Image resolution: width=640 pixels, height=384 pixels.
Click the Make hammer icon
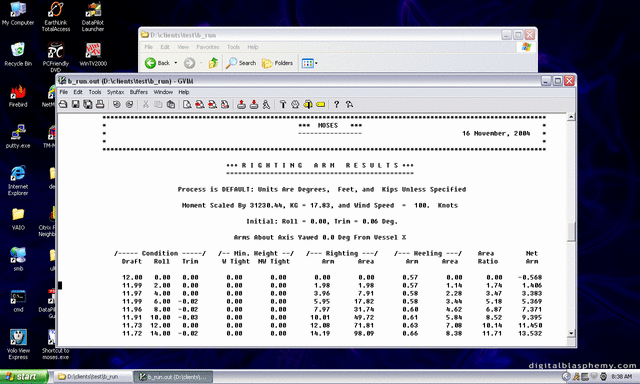coord(283,104)
